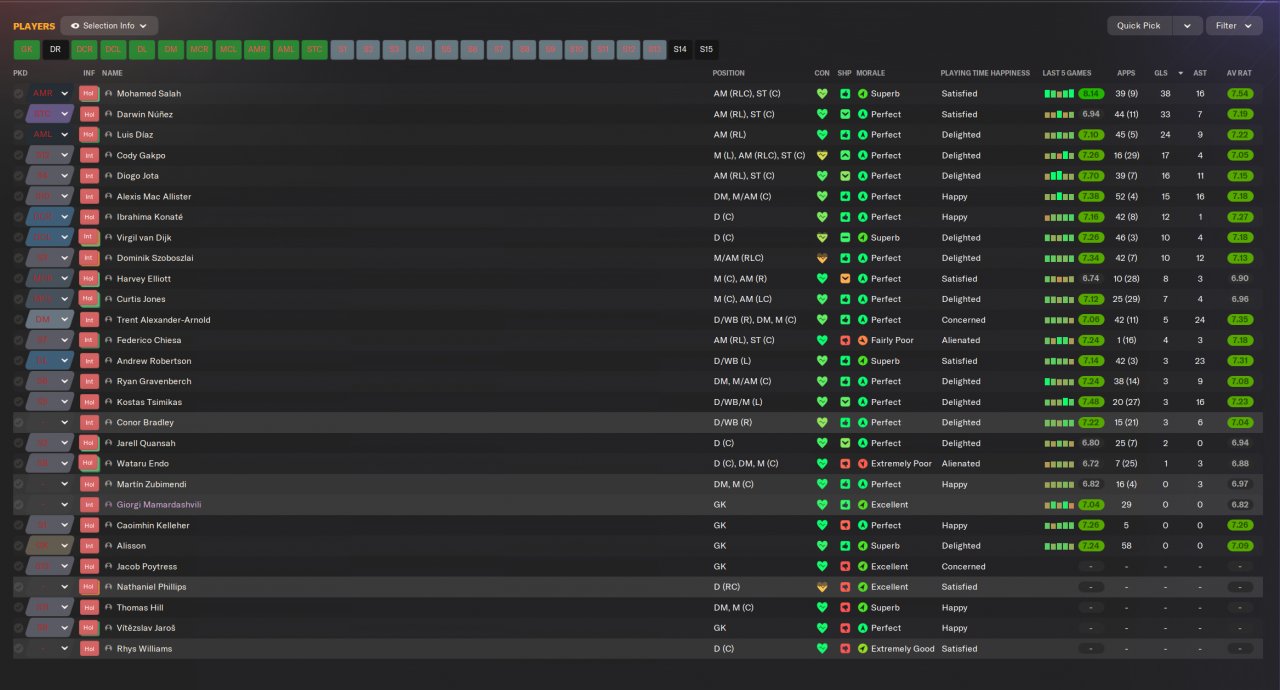Screen dimensions: 1280x690
Task: Toggle the picked tick for Mohamed Salah
Action: 18,94
